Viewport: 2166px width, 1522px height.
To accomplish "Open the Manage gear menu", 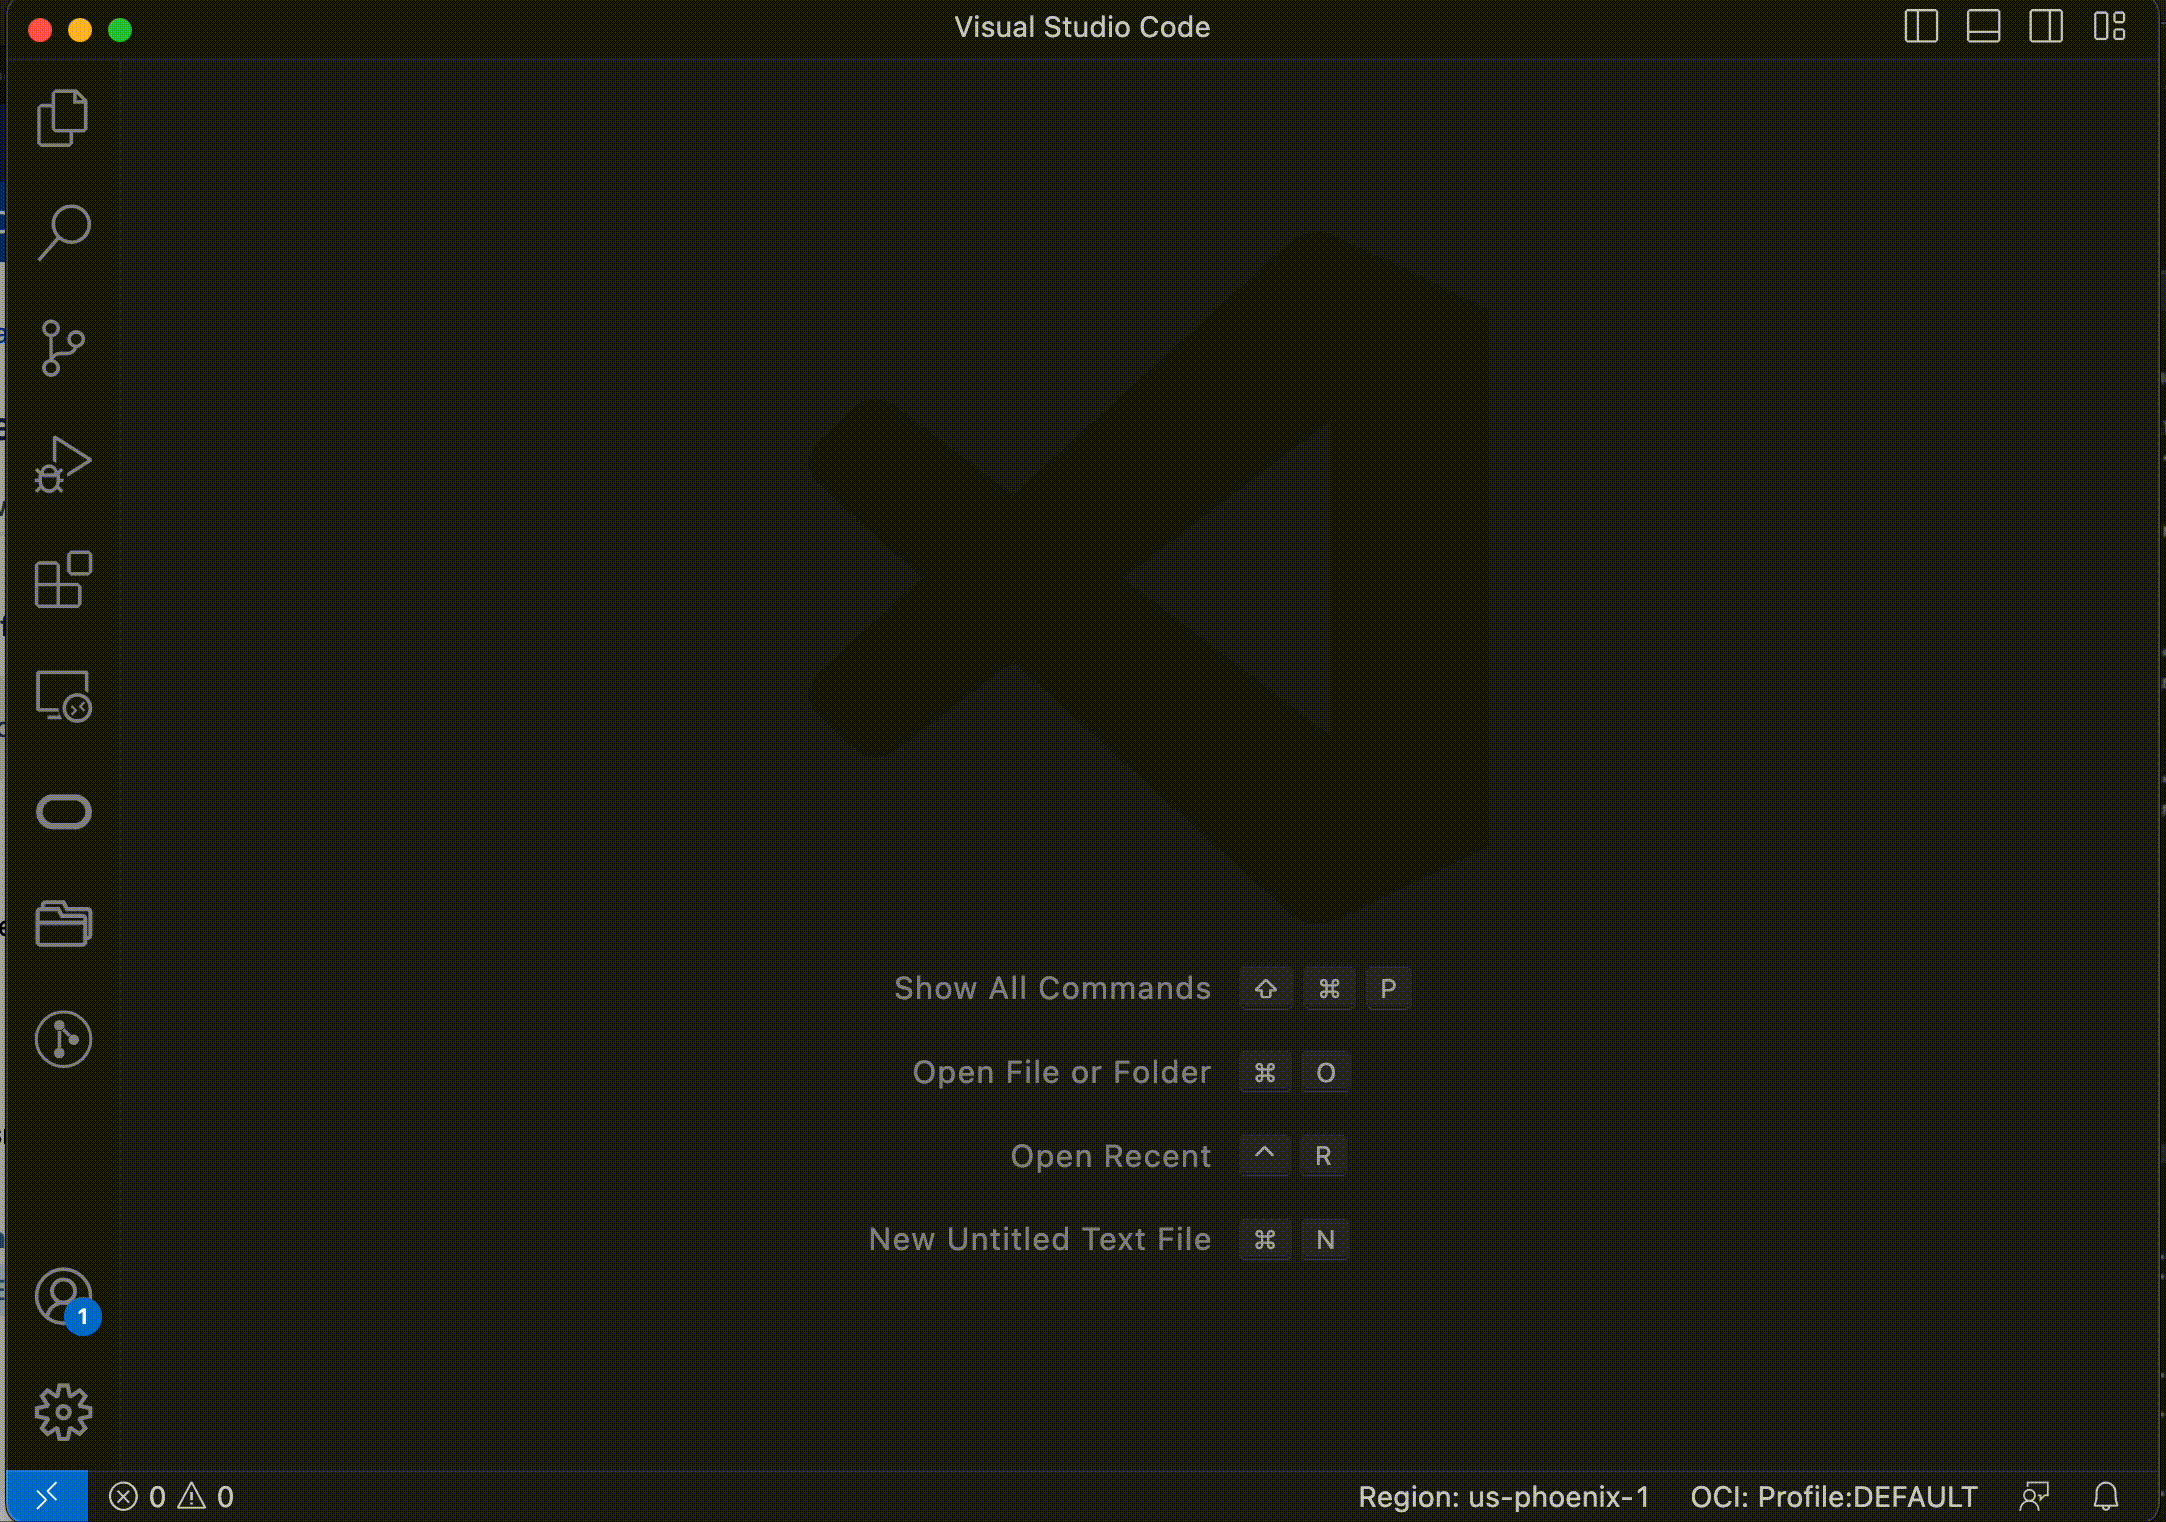I will (63, 1412).
